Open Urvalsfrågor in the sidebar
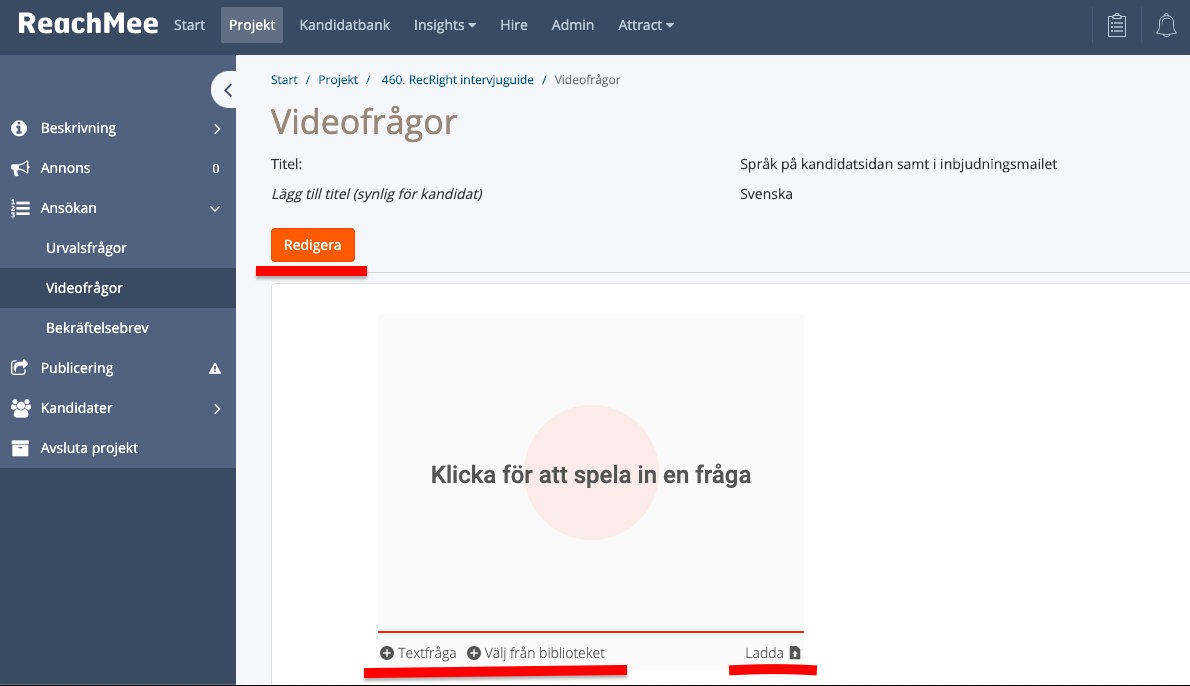Image resolution: width=1190 pixels, height=686 pixels. pyautogui.click(x=118, y=248)
